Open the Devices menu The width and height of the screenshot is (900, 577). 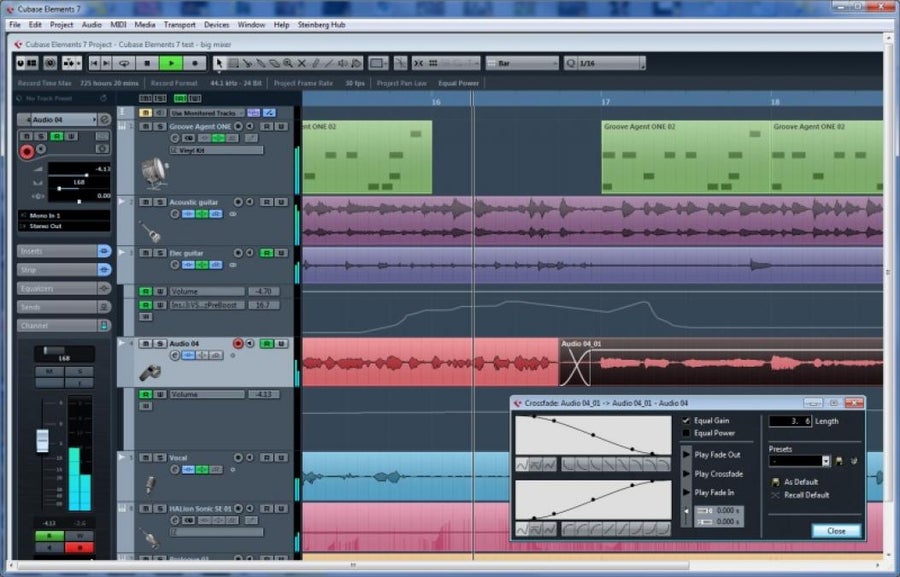(x=216, y=25)
